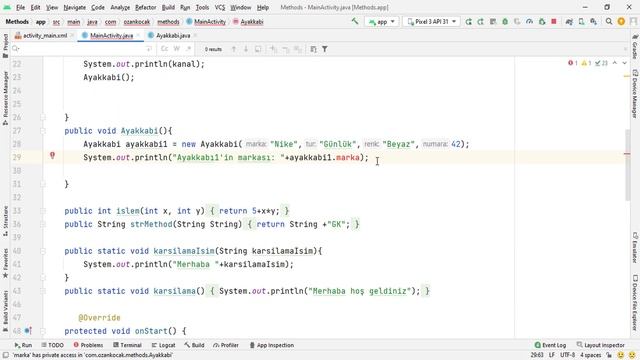Toggle Regex option in find bar

click(x=188, y=49)
